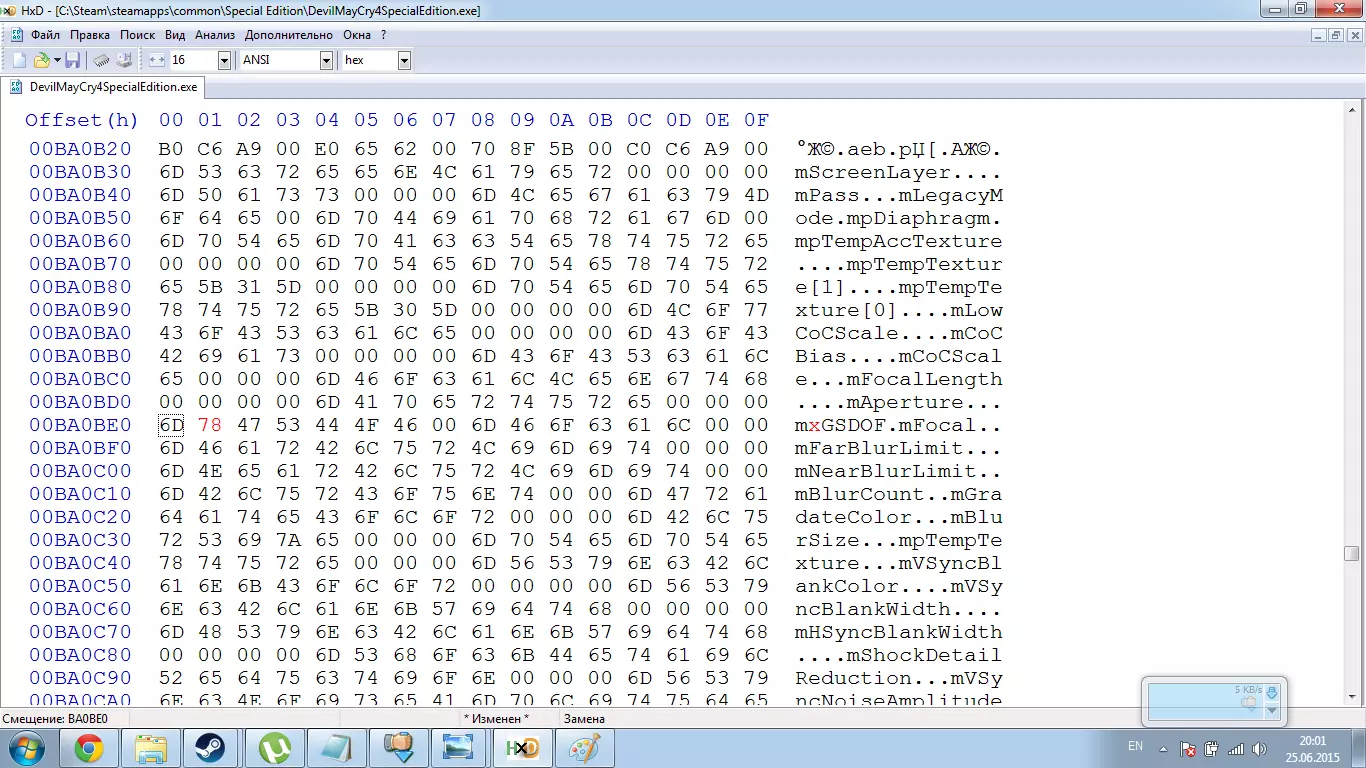Image resolution: width=1366 pixels, height=768 pixels.
Task: Open the image viewer taskbar icon
Action: [x=459, y=748]
